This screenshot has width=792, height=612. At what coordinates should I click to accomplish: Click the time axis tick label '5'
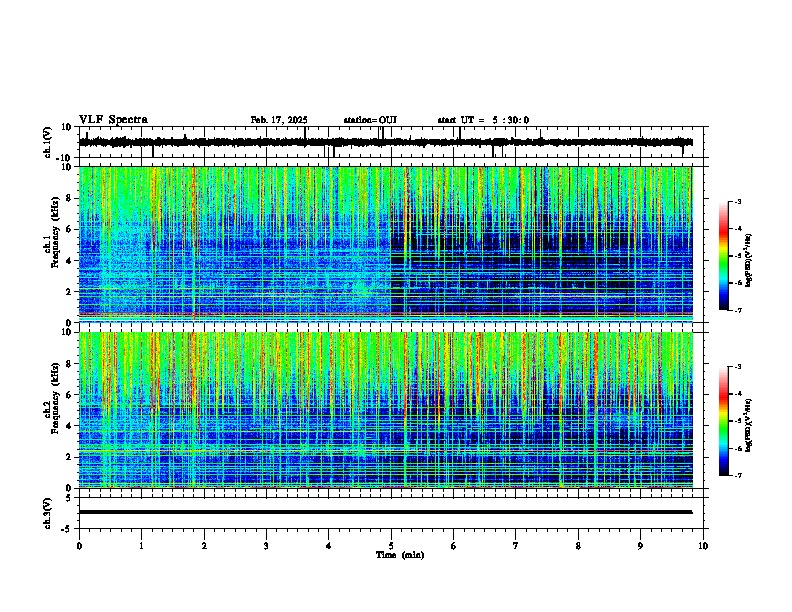tap(391, 546)
